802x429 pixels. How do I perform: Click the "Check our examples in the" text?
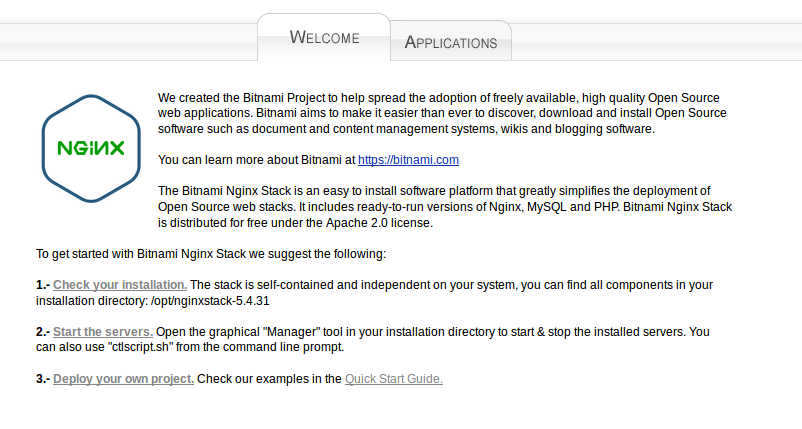269,379
